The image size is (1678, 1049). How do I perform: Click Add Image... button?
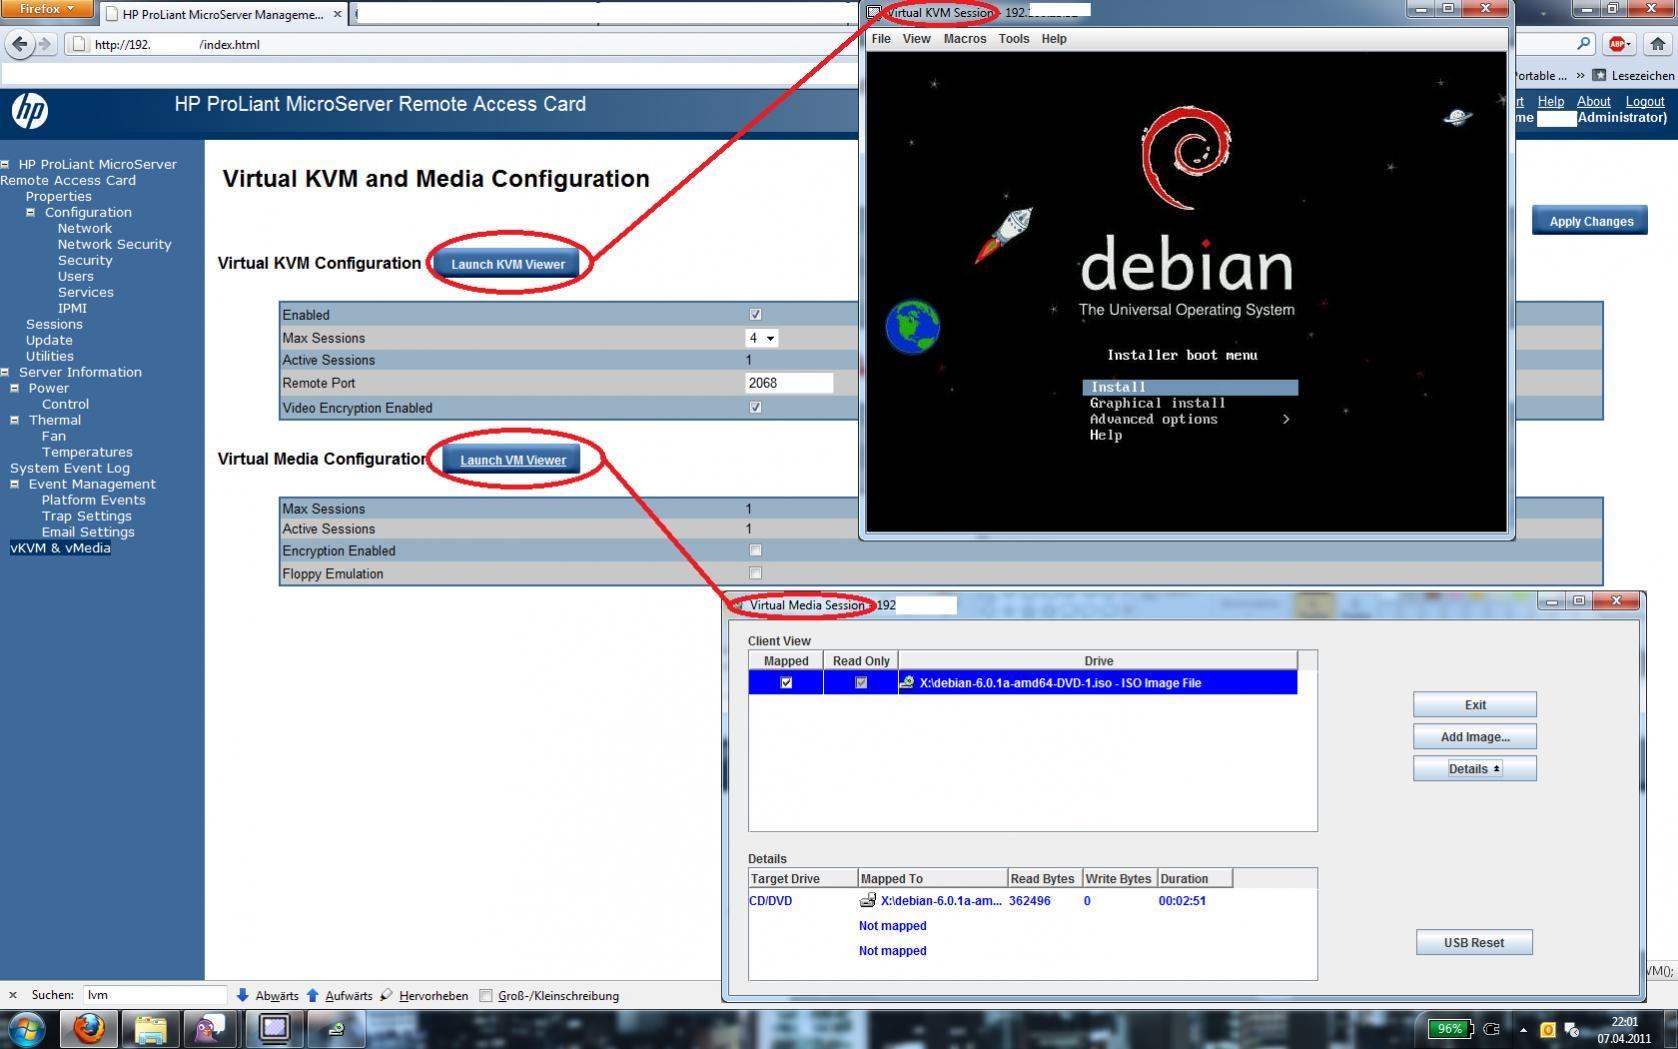[1474, 736]
